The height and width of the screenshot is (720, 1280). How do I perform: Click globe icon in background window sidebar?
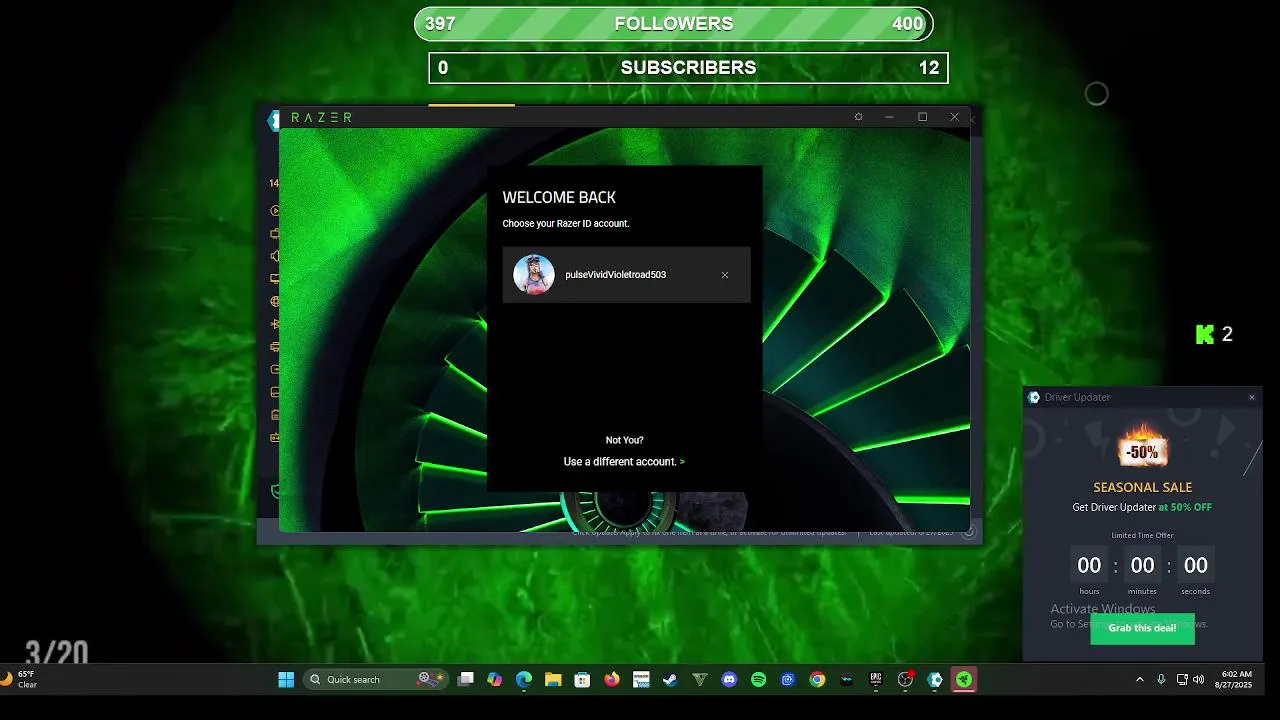275,301
